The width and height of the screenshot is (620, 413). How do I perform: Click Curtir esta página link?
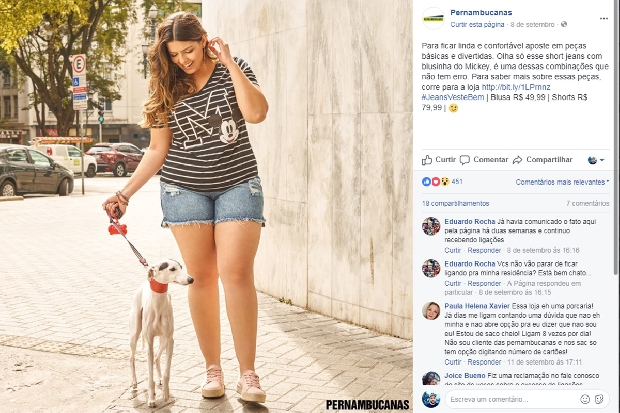coord(477,25)
